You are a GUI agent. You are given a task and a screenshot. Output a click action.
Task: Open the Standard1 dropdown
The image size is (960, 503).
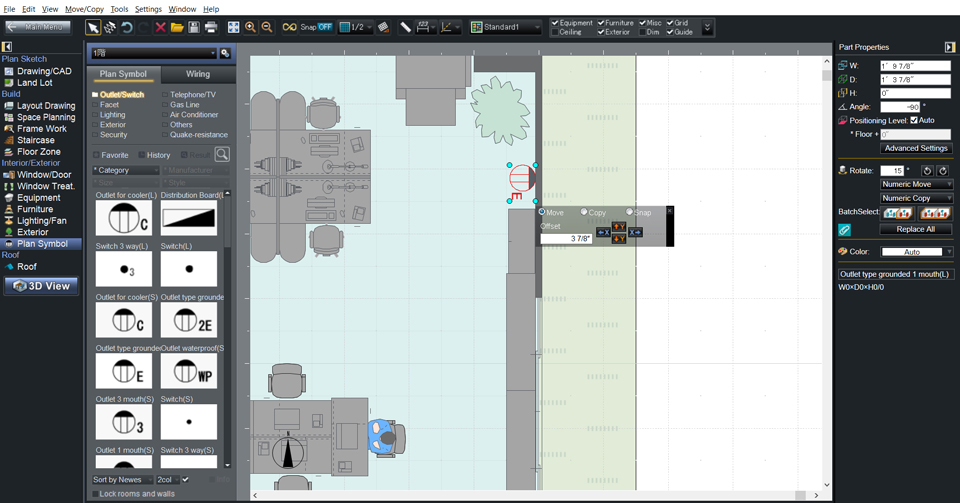pyautogui.click(x=505, y=27)
